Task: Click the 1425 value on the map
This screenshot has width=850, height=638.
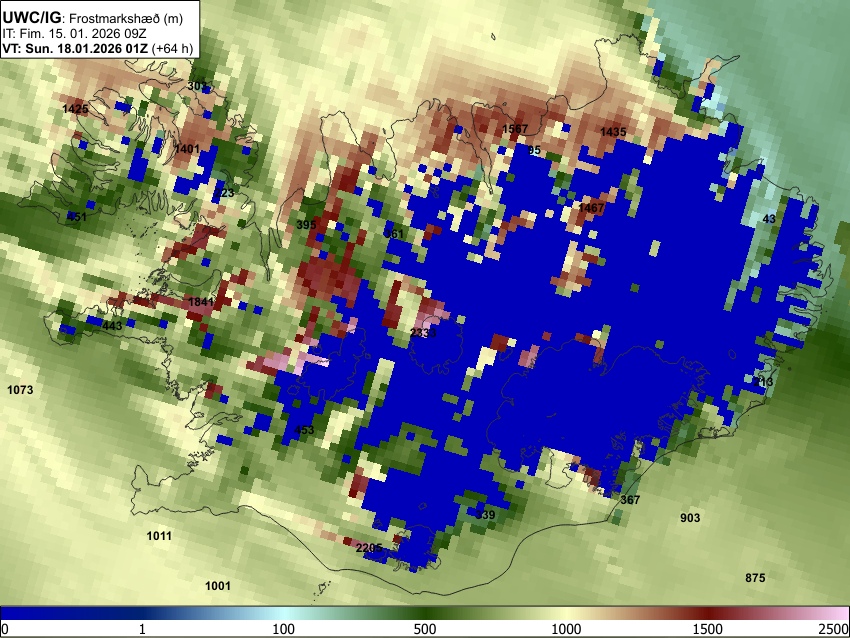Action: (75, 109)
